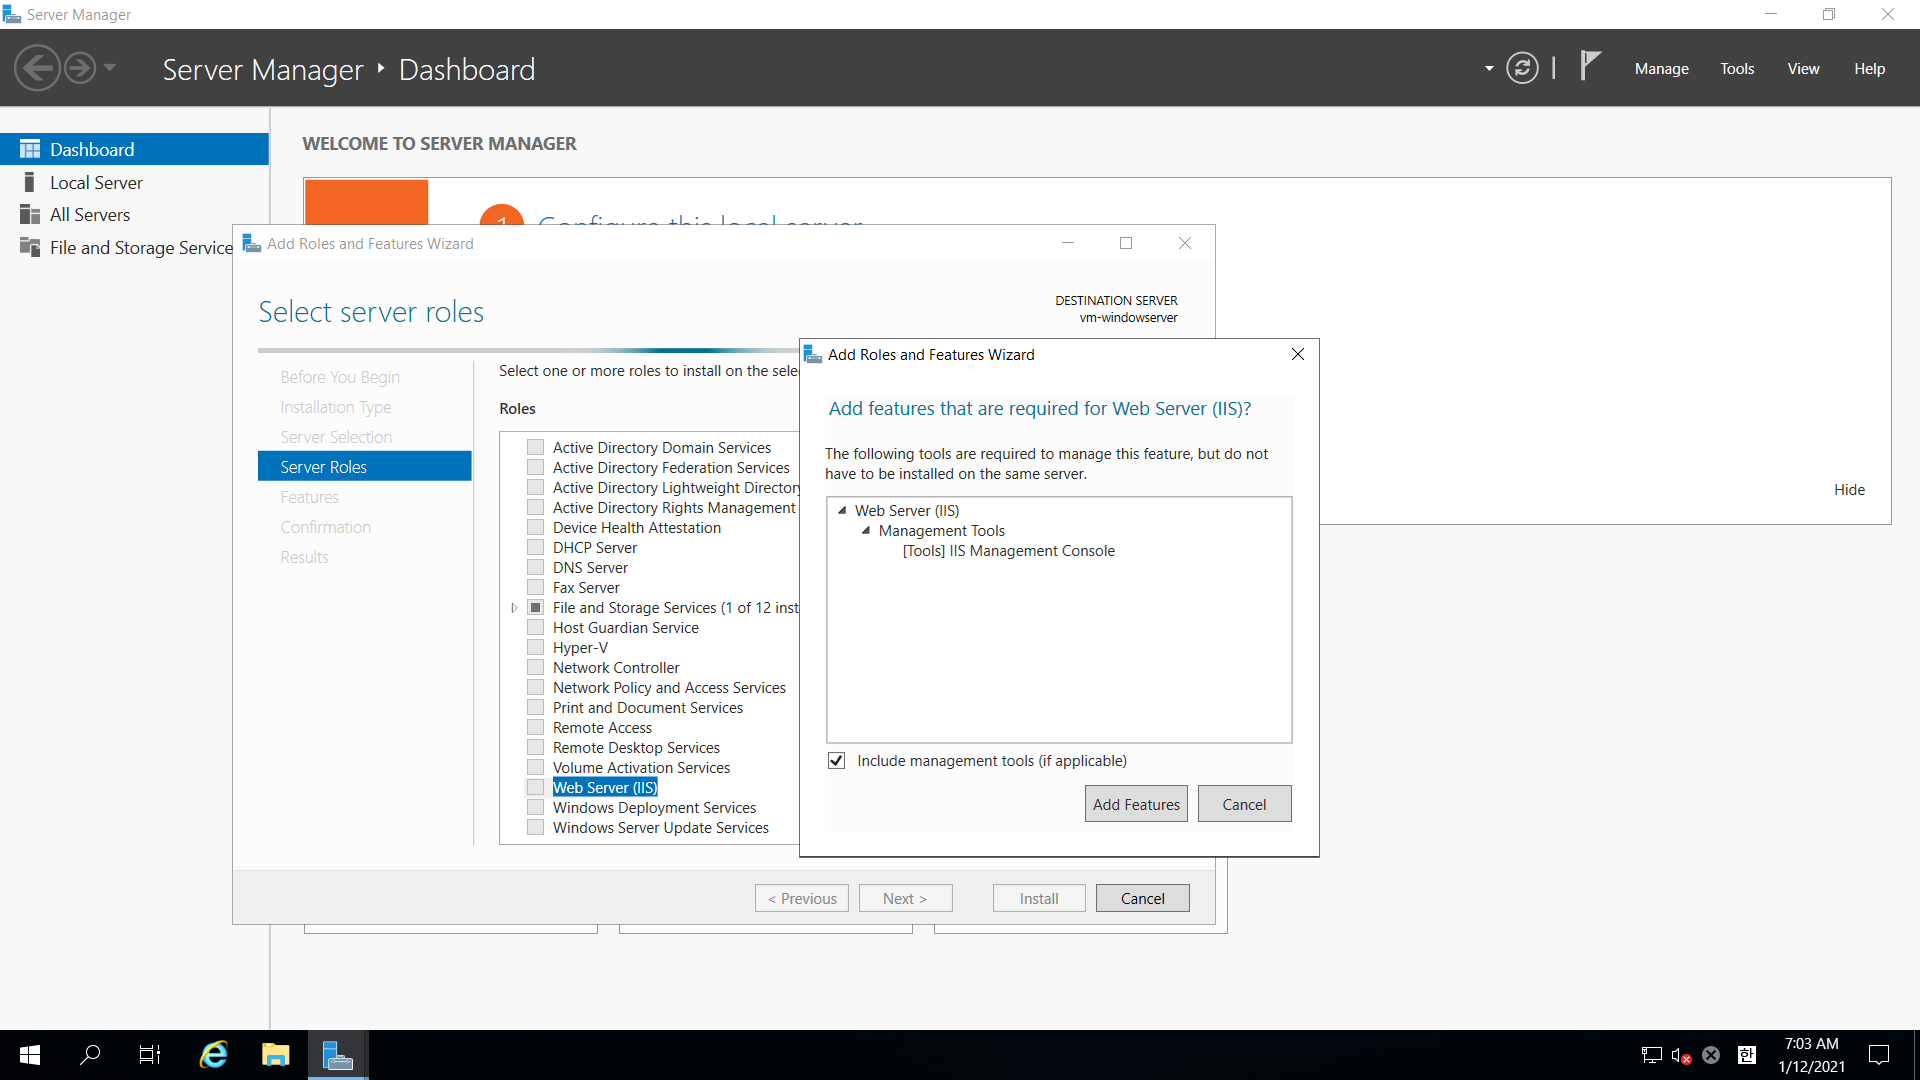Open Local Server from sidebar
The height and width of the screenshot is (1080, 1920).
[x=96, y=183]
